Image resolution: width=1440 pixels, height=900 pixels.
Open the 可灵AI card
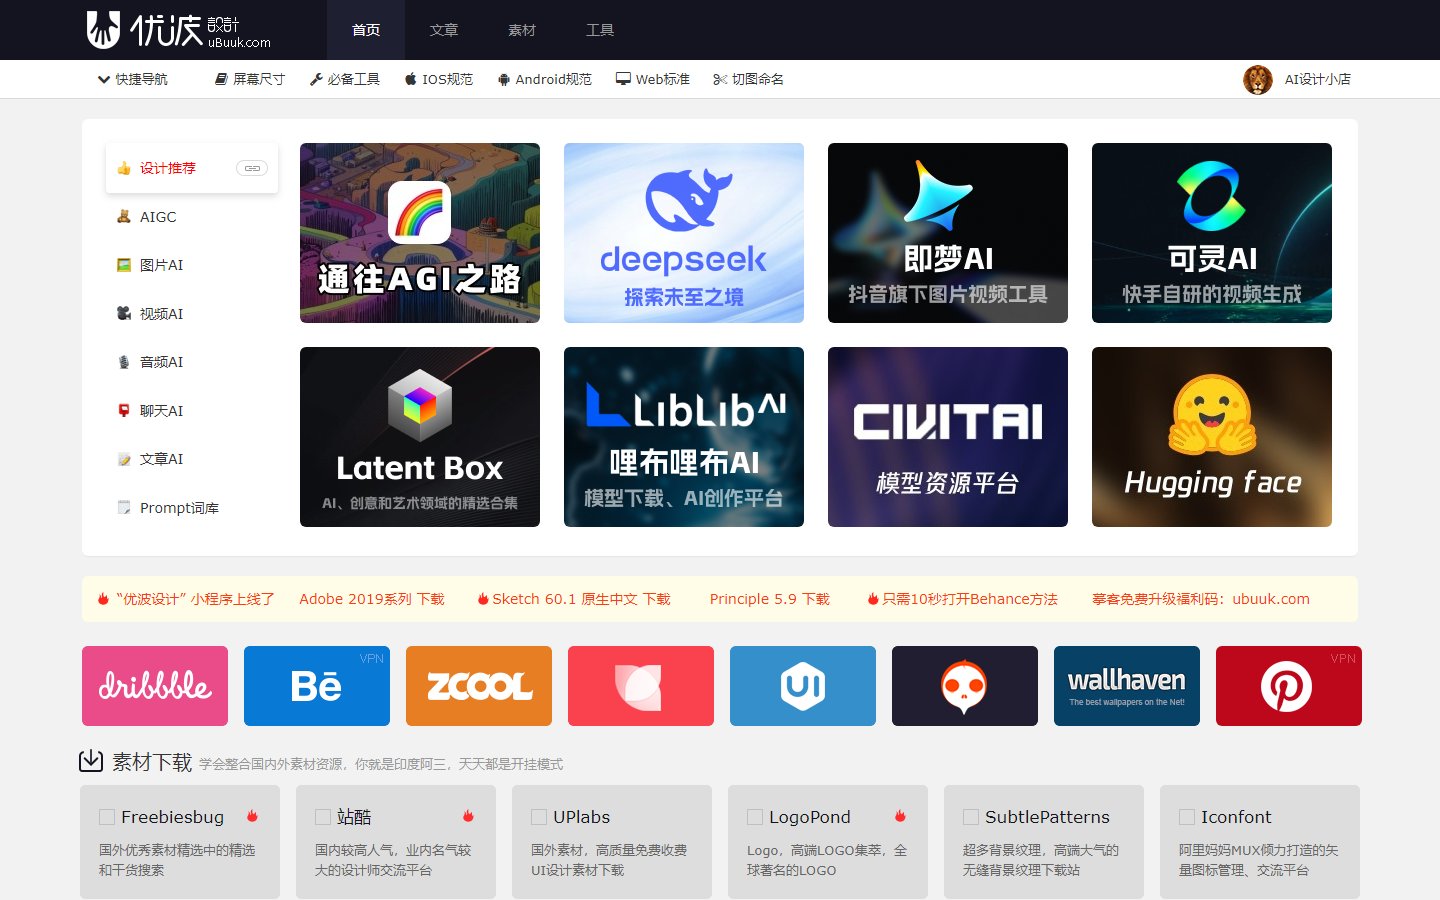[1212, 233]
